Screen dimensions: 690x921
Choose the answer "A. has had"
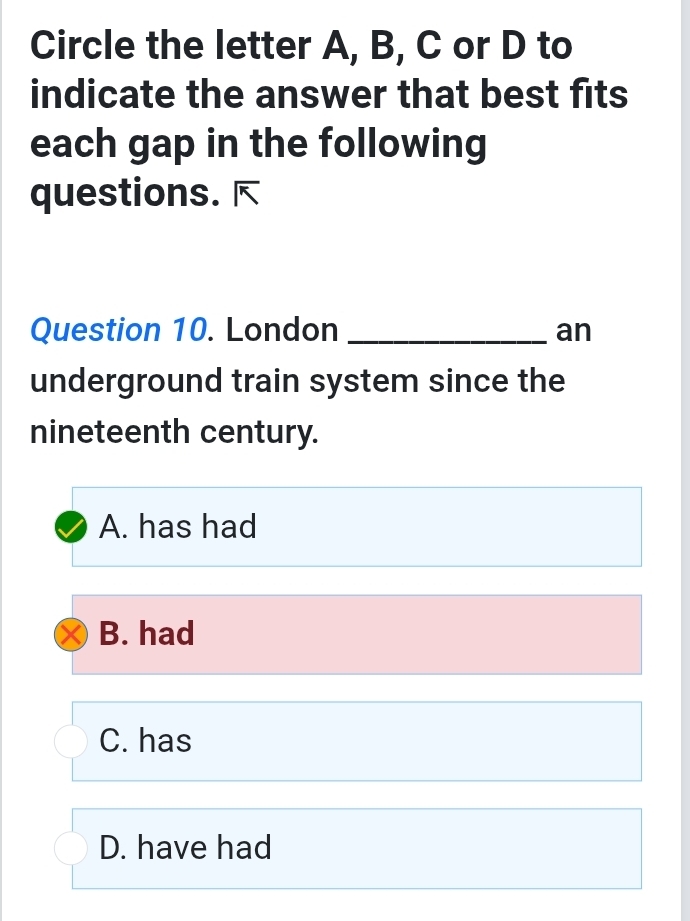(355, 527)
